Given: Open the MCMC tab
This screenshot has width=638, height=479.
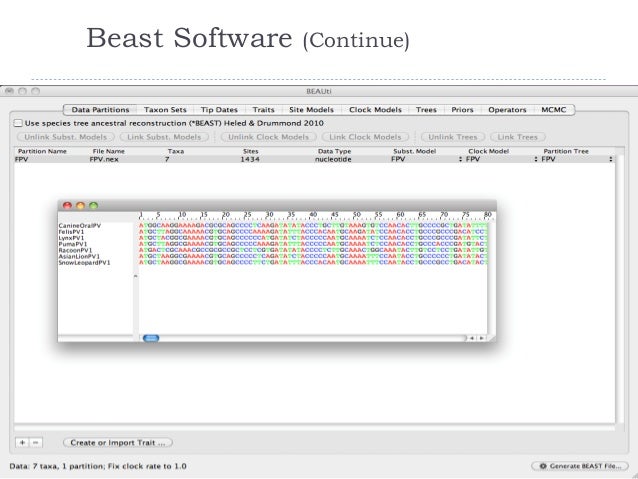Looking at the screenshot, I should (553, 110).
